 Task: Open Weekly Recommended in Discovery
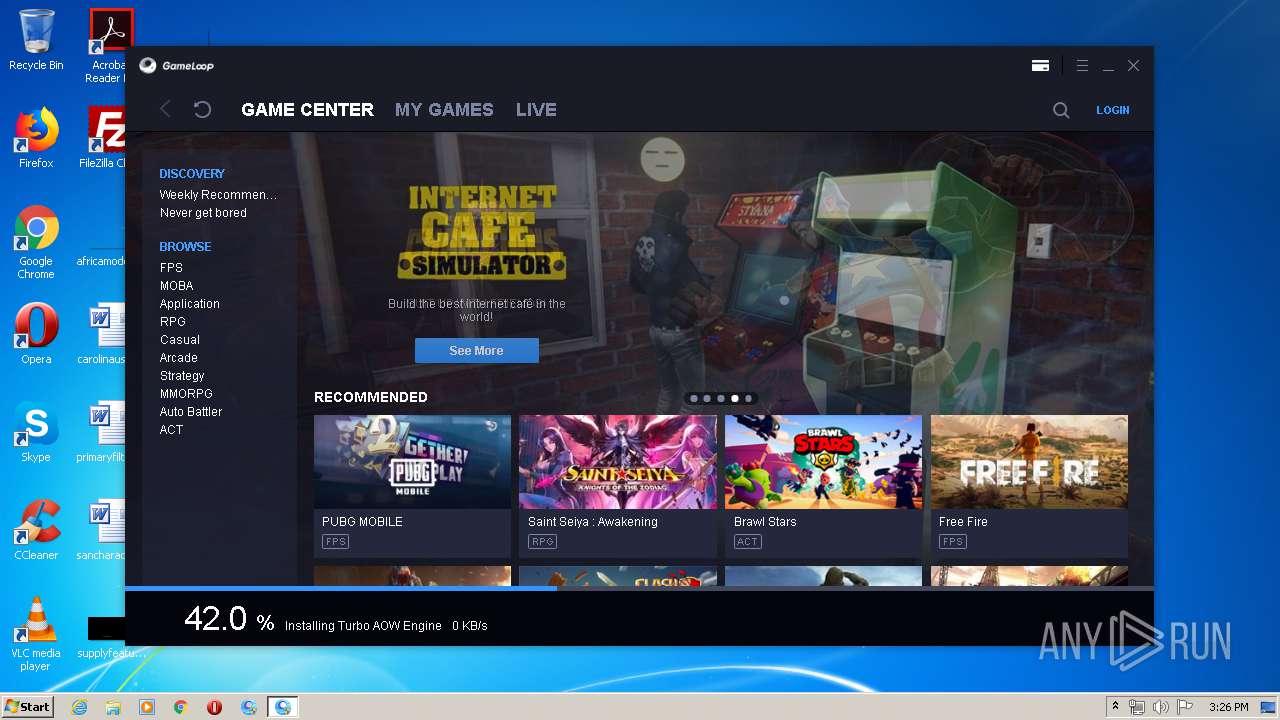[x=218, y=195]
